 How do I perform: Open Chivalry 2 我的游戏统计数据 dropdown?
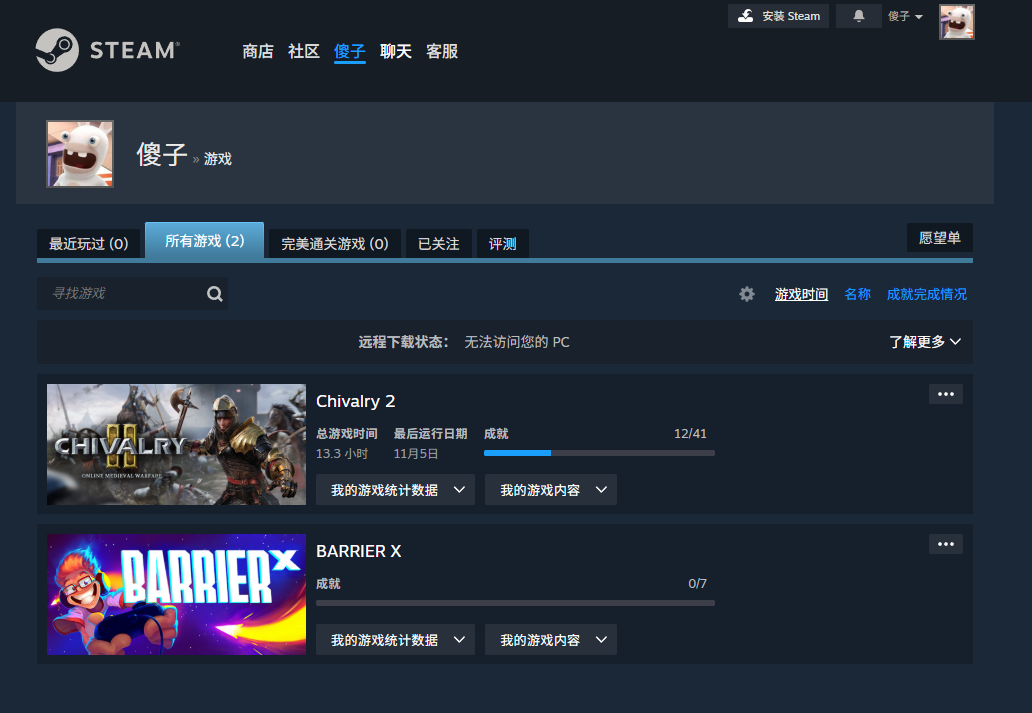(395, 490)
